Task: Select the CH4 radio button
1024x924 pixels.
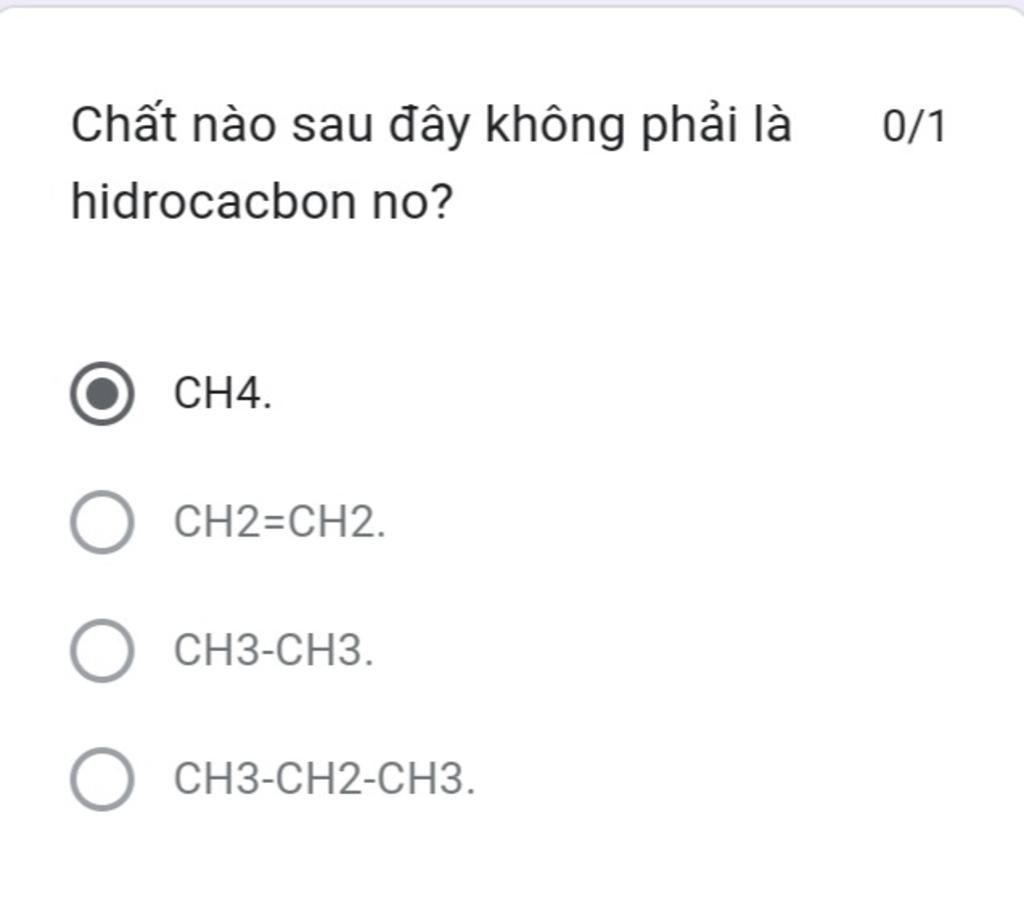Action: 102,393
